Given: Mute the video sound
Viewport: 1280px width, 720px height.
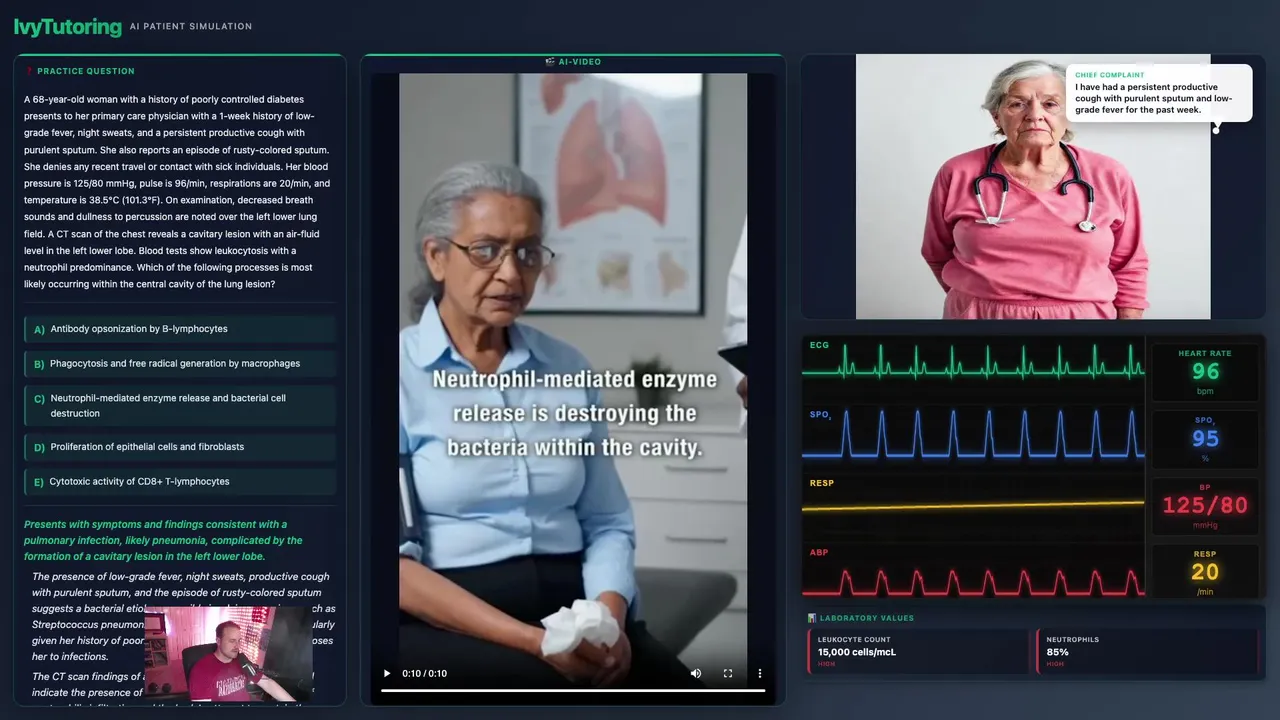Looking at the screenshot, I should pos(696,673).
